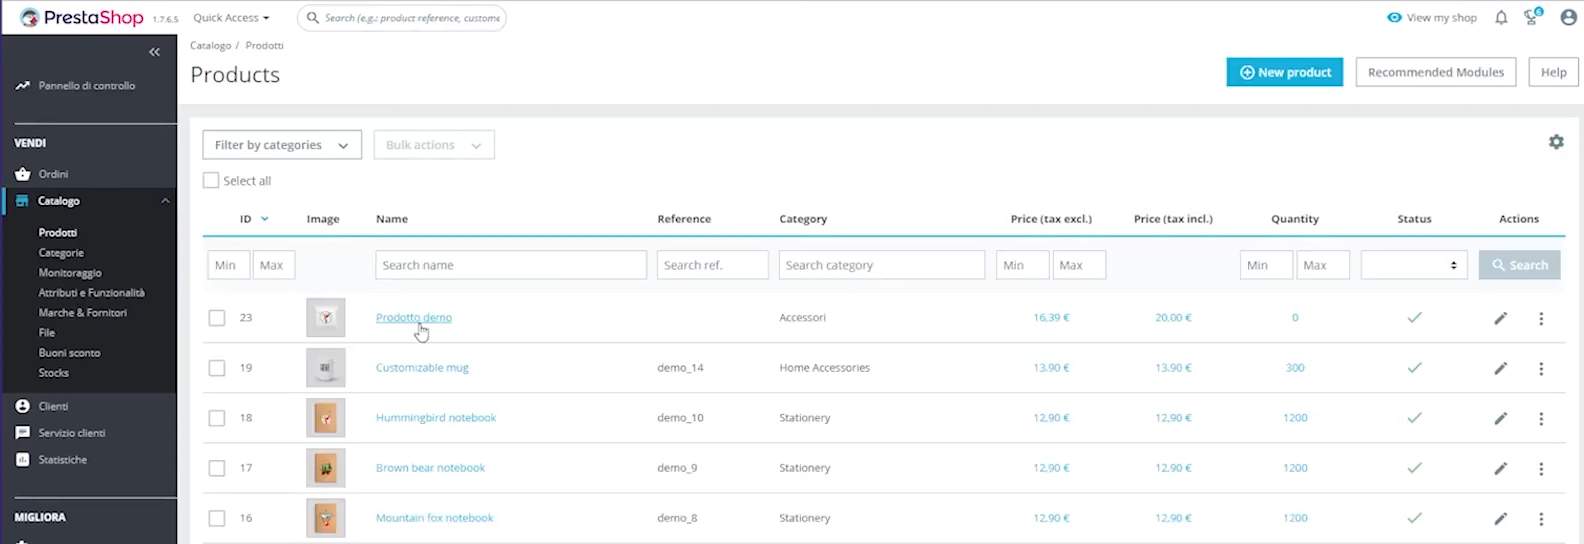Edit Prodotto demo with pencil icon

(1500, 318)
